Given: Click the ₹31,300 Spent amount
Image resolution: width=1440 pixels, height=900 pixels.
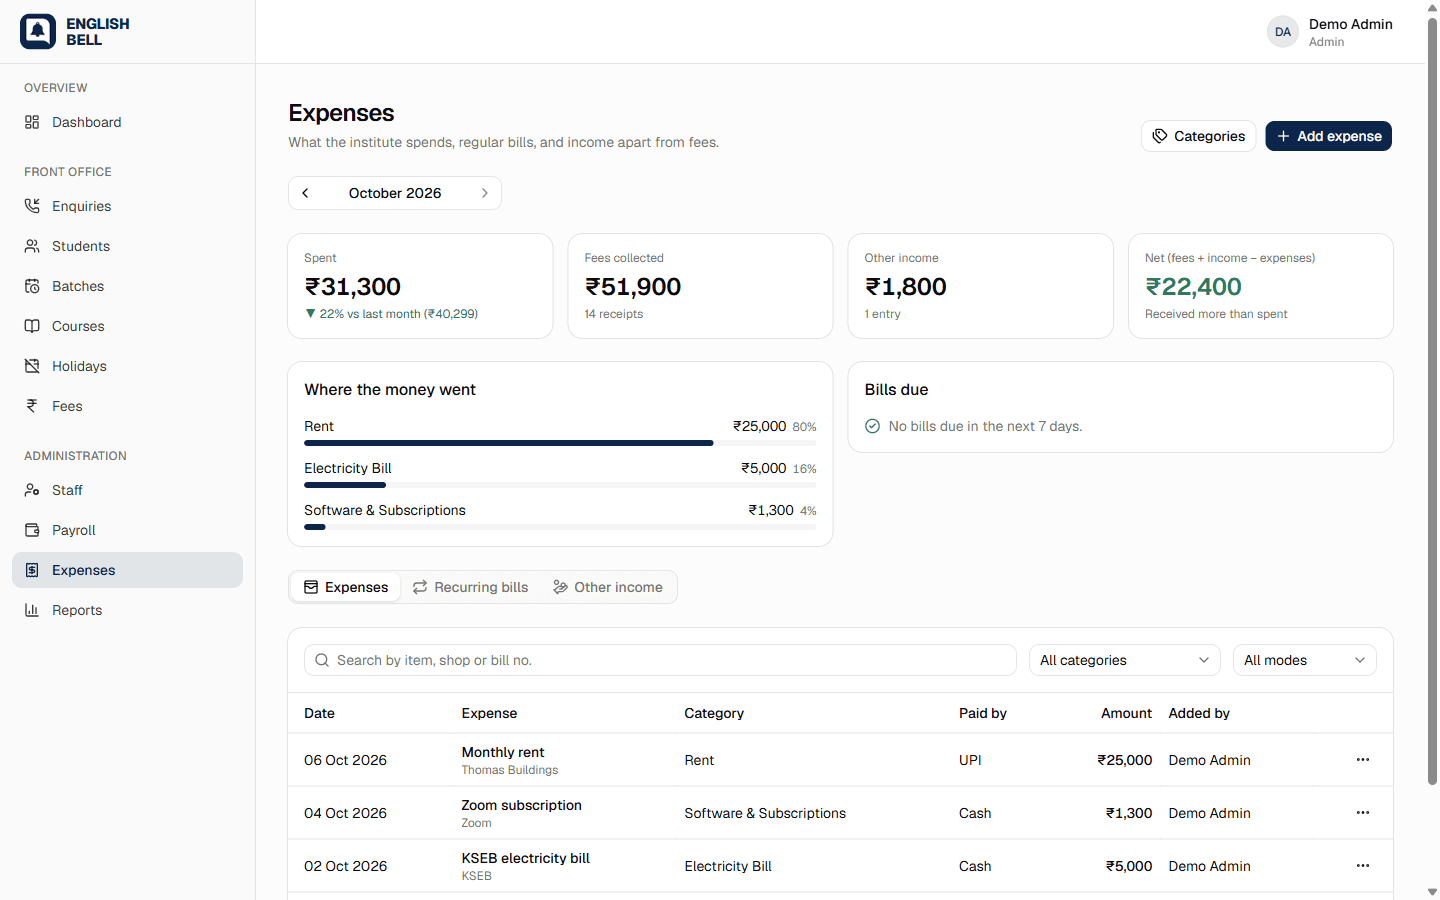Looking at the screenshot, I should click(353, 287).
